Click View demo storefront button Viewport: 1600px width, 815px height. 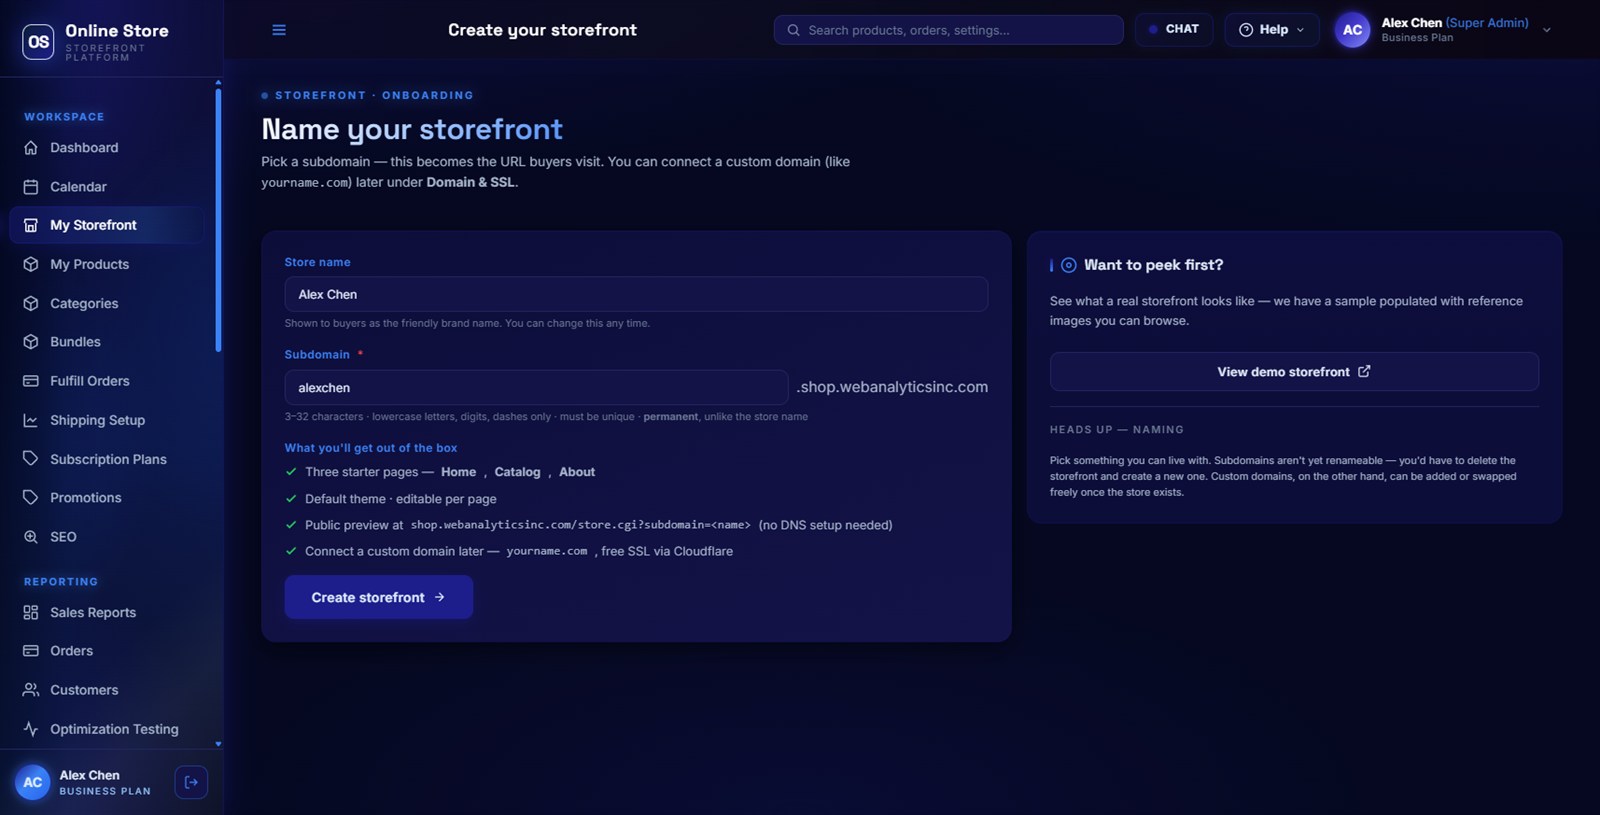point(1294,372)
